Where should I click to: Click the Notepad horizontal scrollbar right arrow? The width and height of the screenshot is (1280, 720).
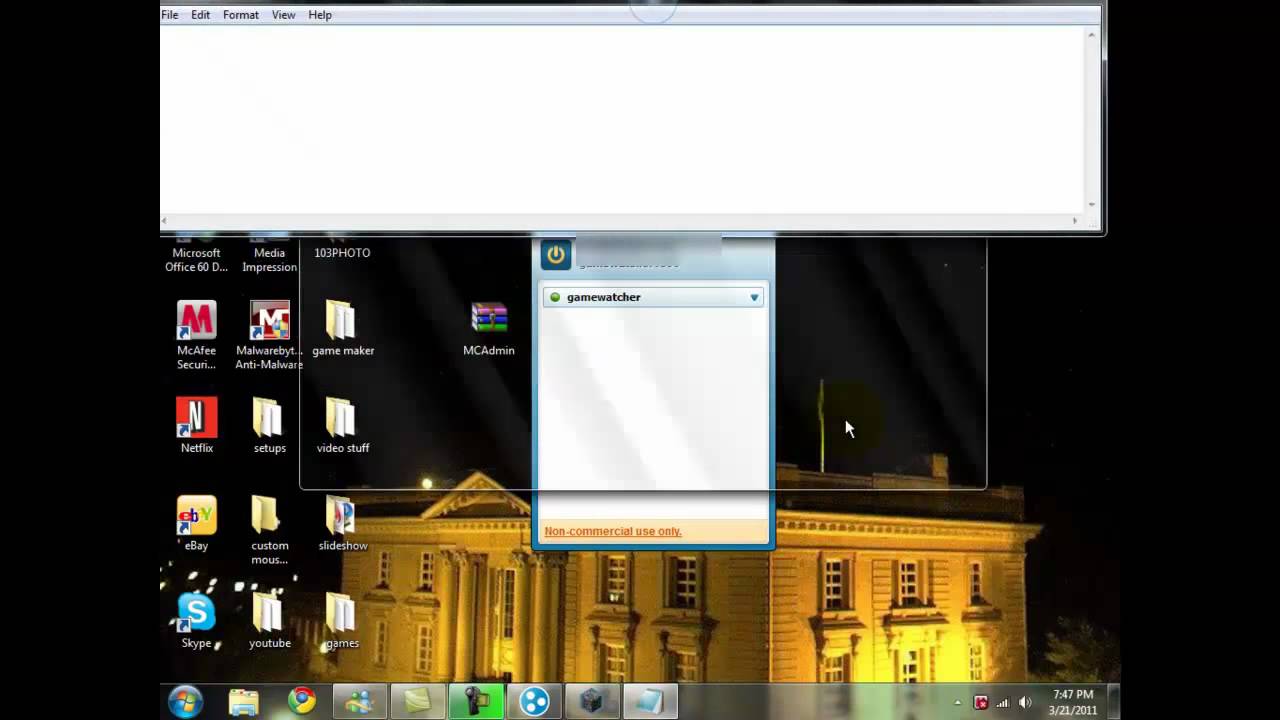click(x=1076, y=220)
